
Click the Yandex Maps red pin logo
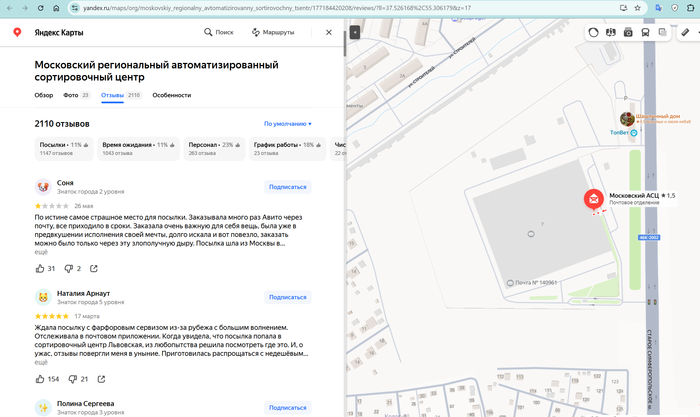point(17,32)
